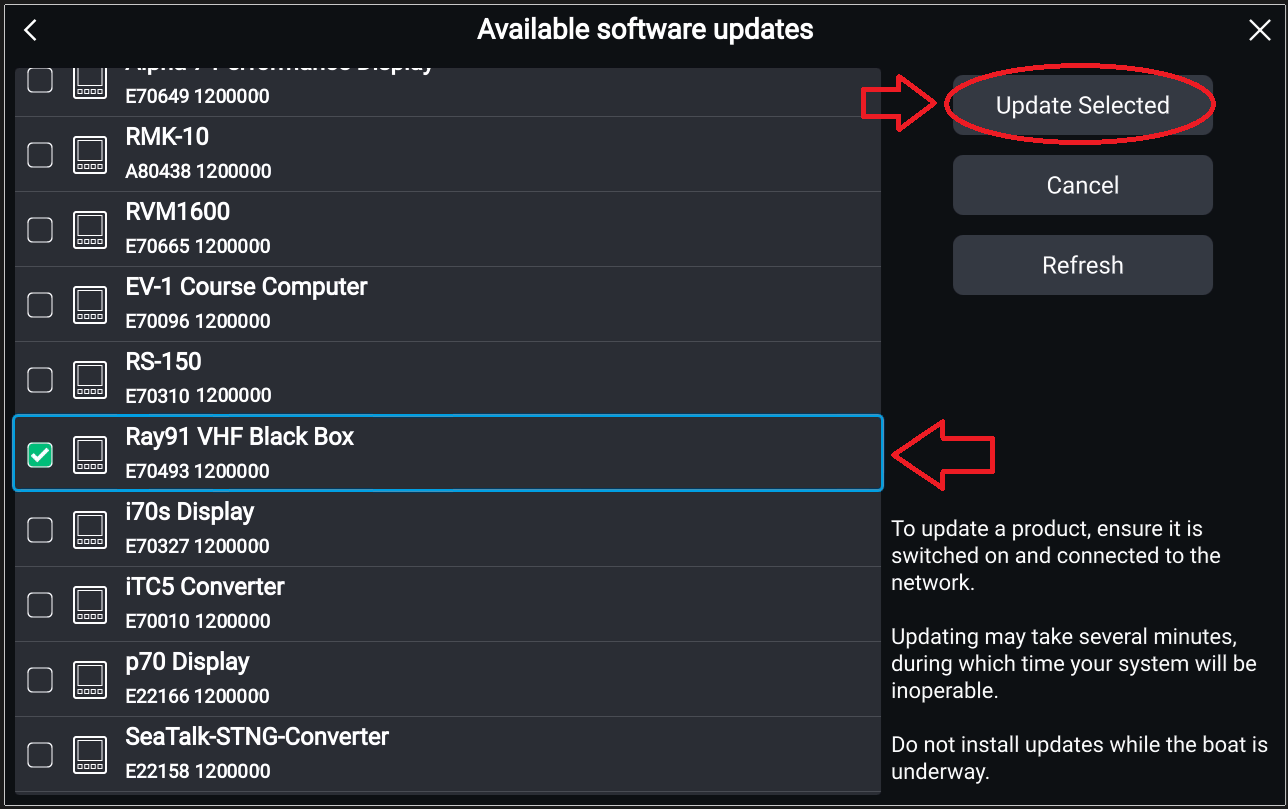Select the i70s Display checkbox
1288x809 pixels.
tap(40, 530)
